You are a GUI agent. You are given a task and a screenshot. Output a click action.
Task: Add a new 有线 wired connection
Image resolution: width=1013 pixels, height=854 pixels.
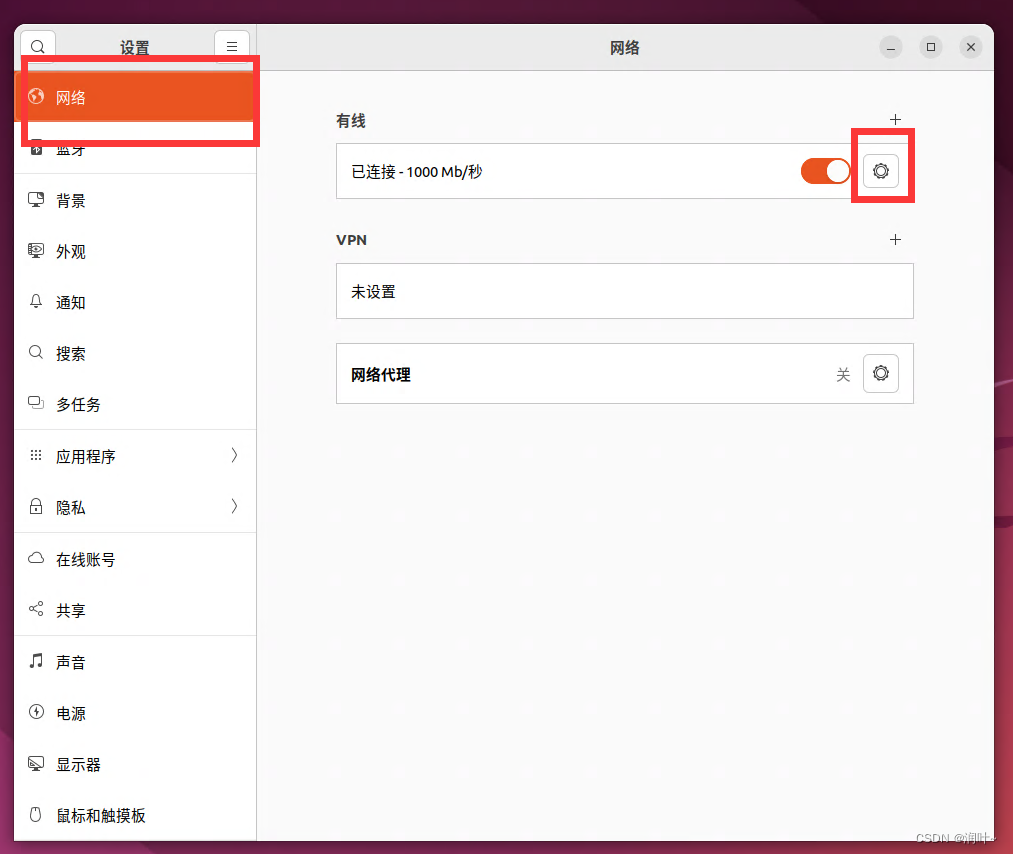tap(895, 120)
